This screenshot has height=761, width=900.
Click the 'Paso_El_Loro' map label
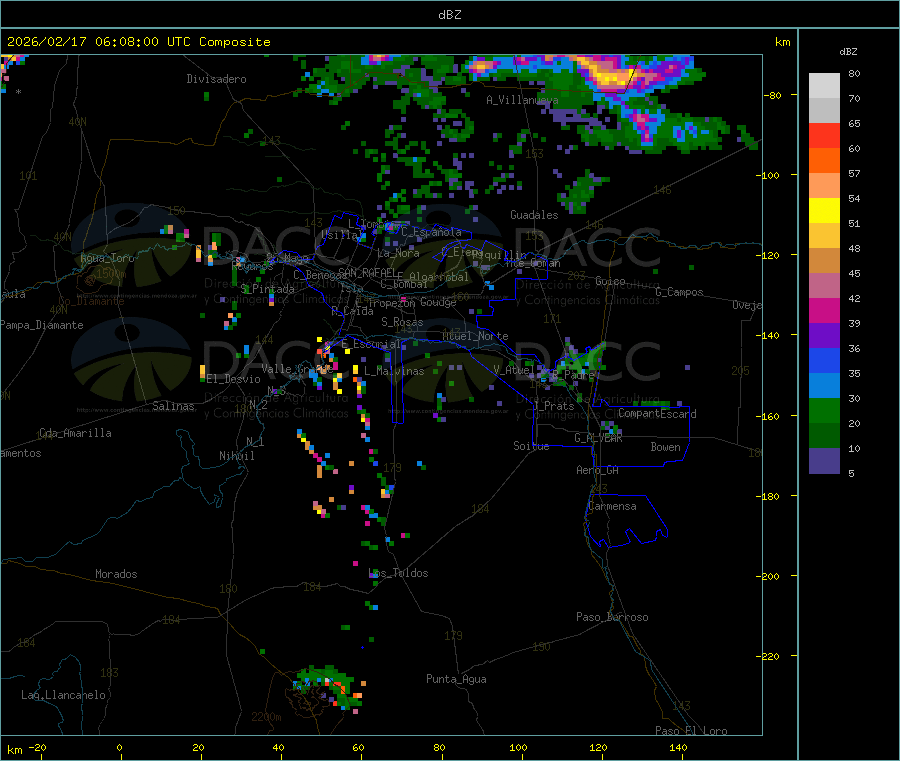click(691, 731)
